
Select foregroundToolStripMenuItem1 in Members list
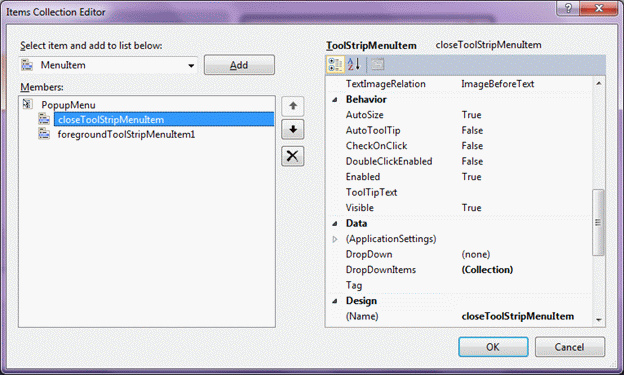[126, 135]
